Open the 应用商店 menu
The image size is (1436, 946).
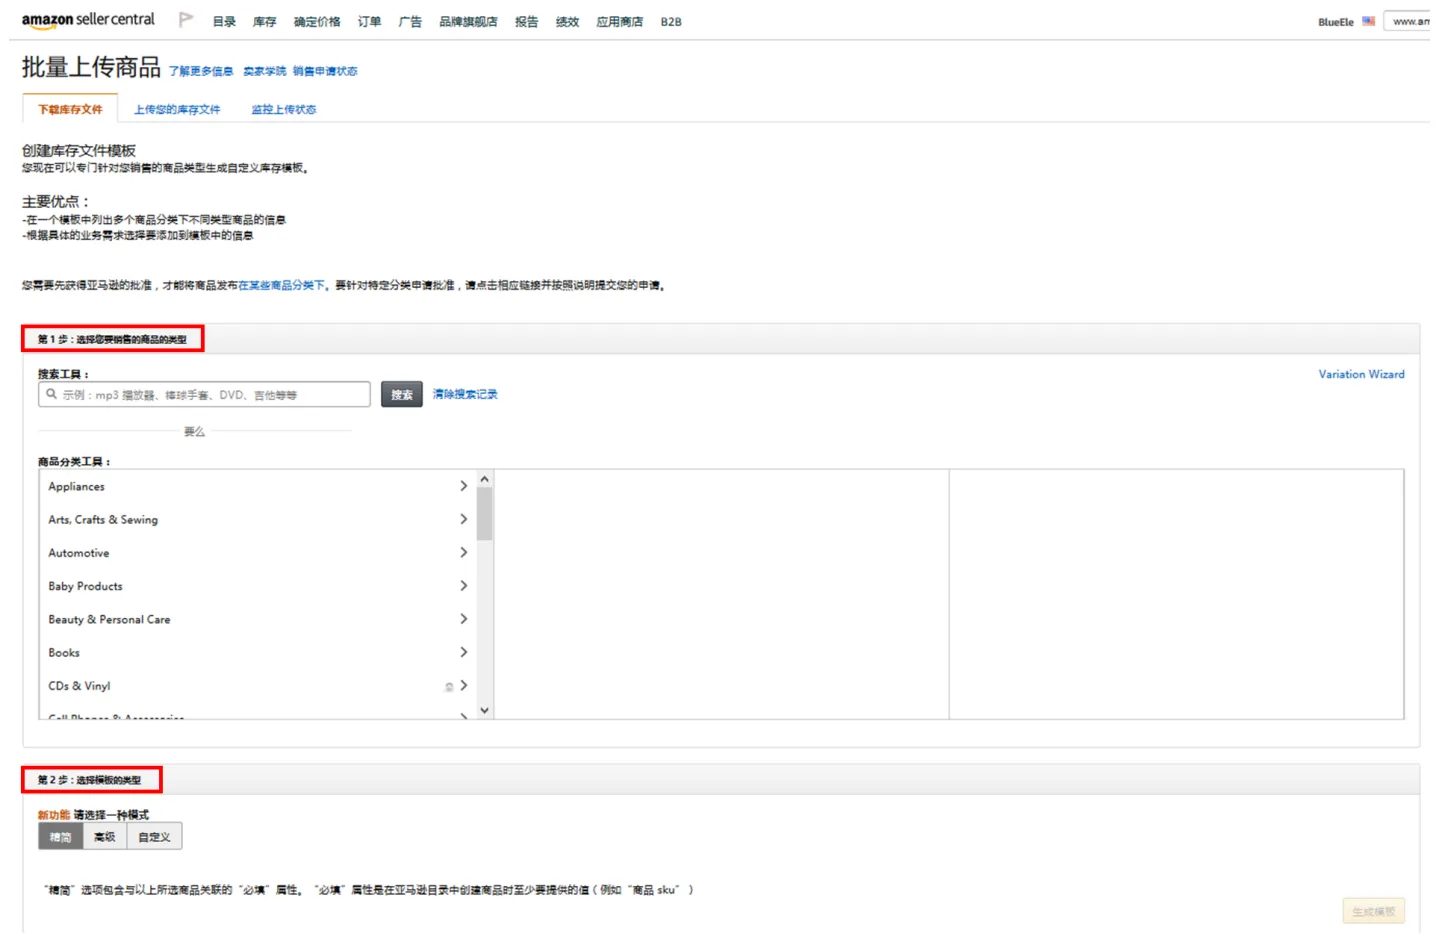[x=619, y=22]
